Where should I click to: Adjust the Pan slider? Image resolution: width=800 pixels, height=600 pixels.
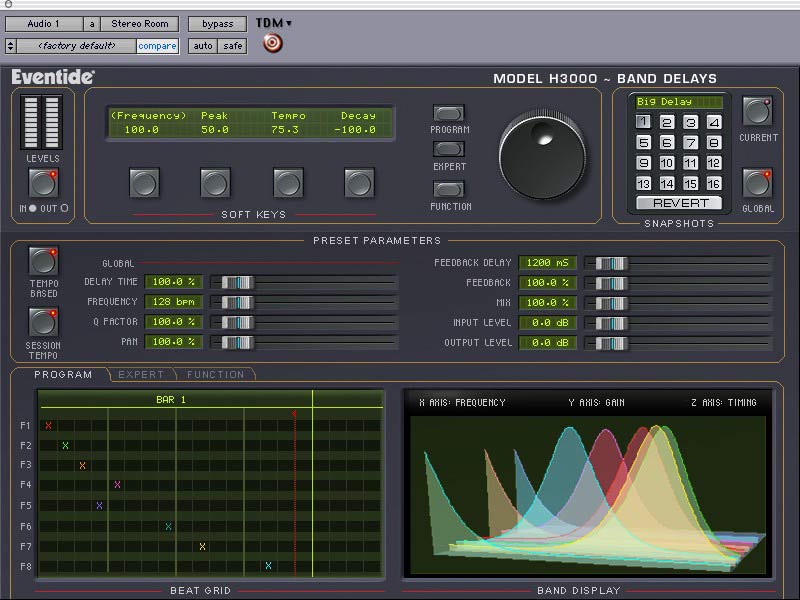click(x=238, y=342)
